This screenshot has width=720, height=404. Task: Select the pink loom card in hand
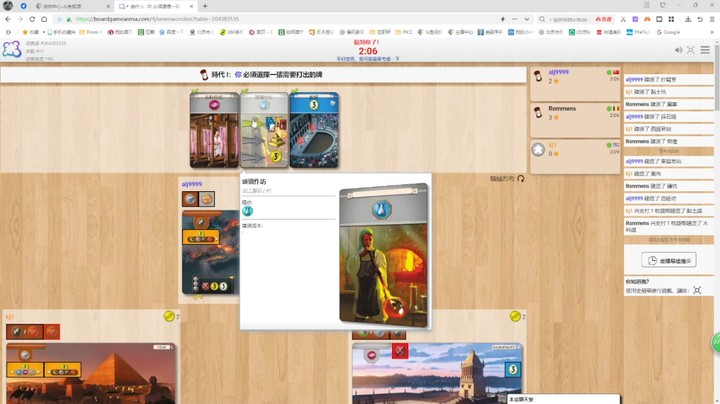click(x=214, y=130)
